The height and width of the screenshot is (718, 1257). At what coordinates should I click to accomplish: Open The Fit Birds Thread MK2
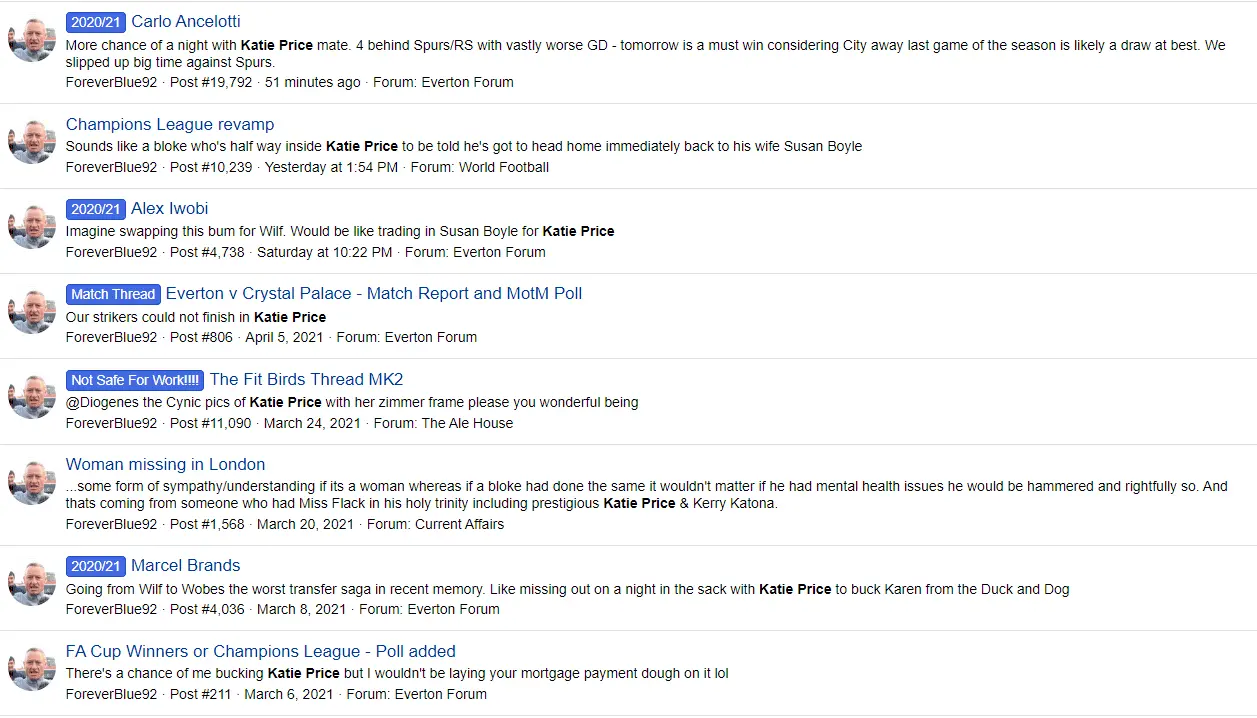click(x=306, y=379)
